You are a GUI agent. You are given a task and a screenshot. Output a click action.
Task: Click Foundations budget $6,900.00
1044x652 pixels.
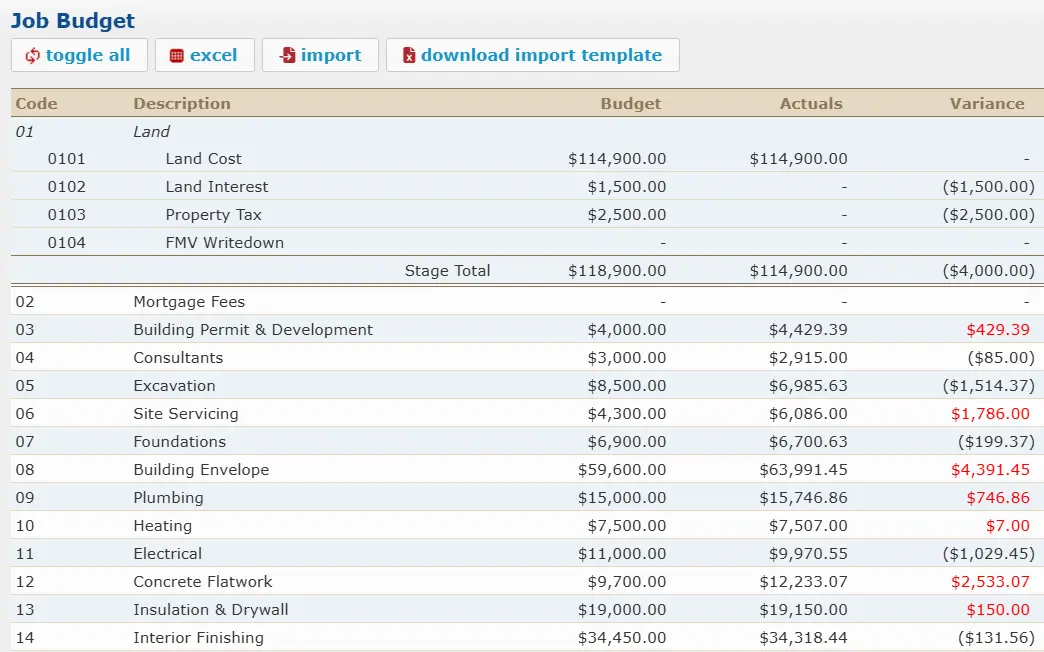pyautogui.click(x=627, y=441)
